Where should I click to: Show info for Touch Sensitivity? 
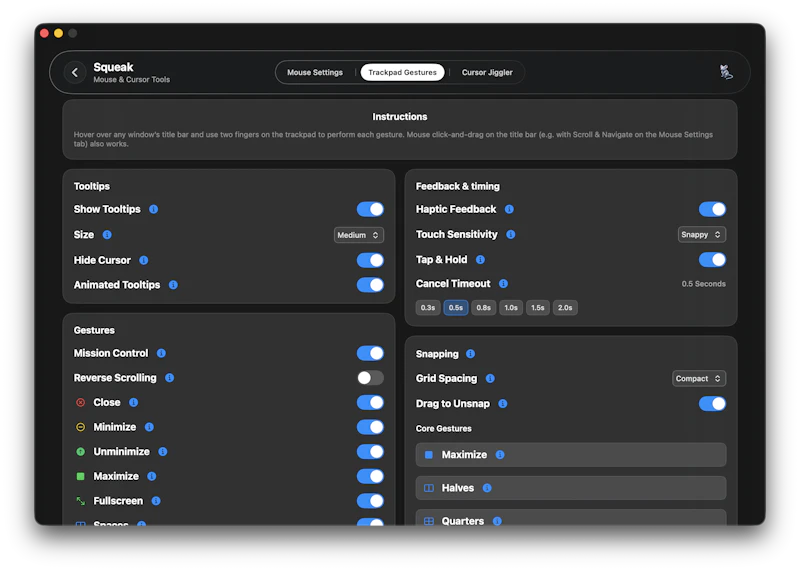click(x=511, y=234)
